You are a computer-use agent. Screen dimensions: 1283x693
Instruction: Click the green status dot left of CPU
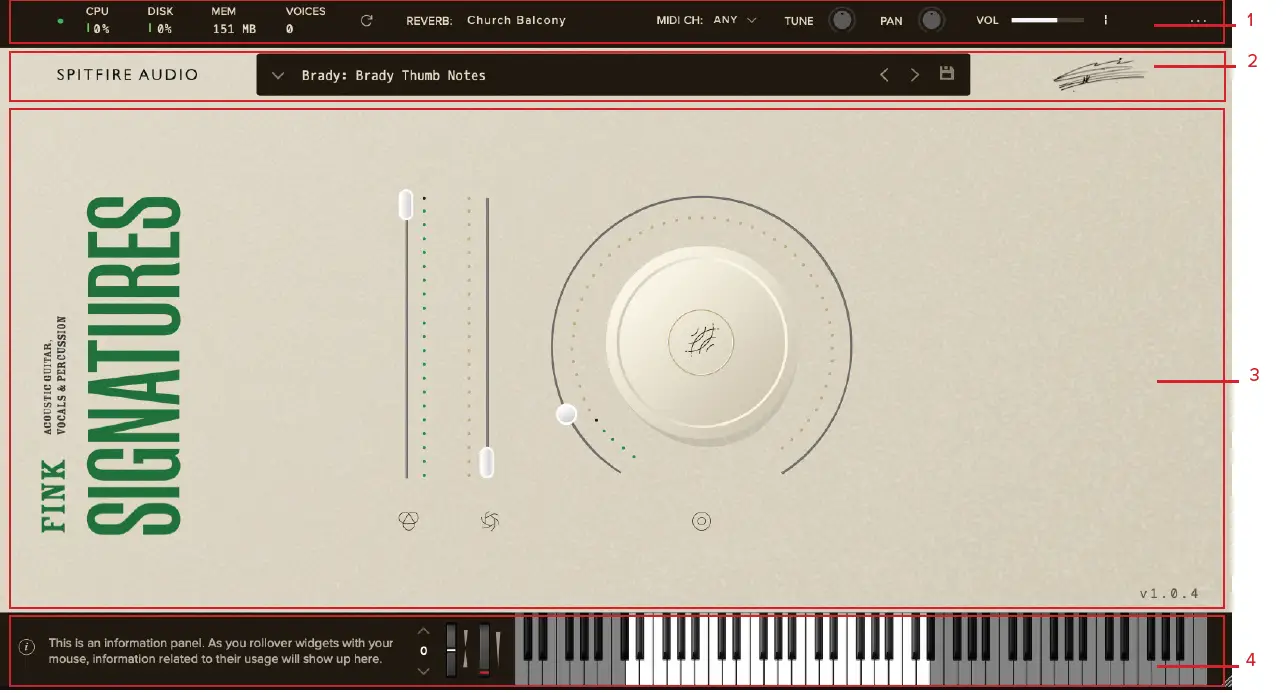point(60,20)
